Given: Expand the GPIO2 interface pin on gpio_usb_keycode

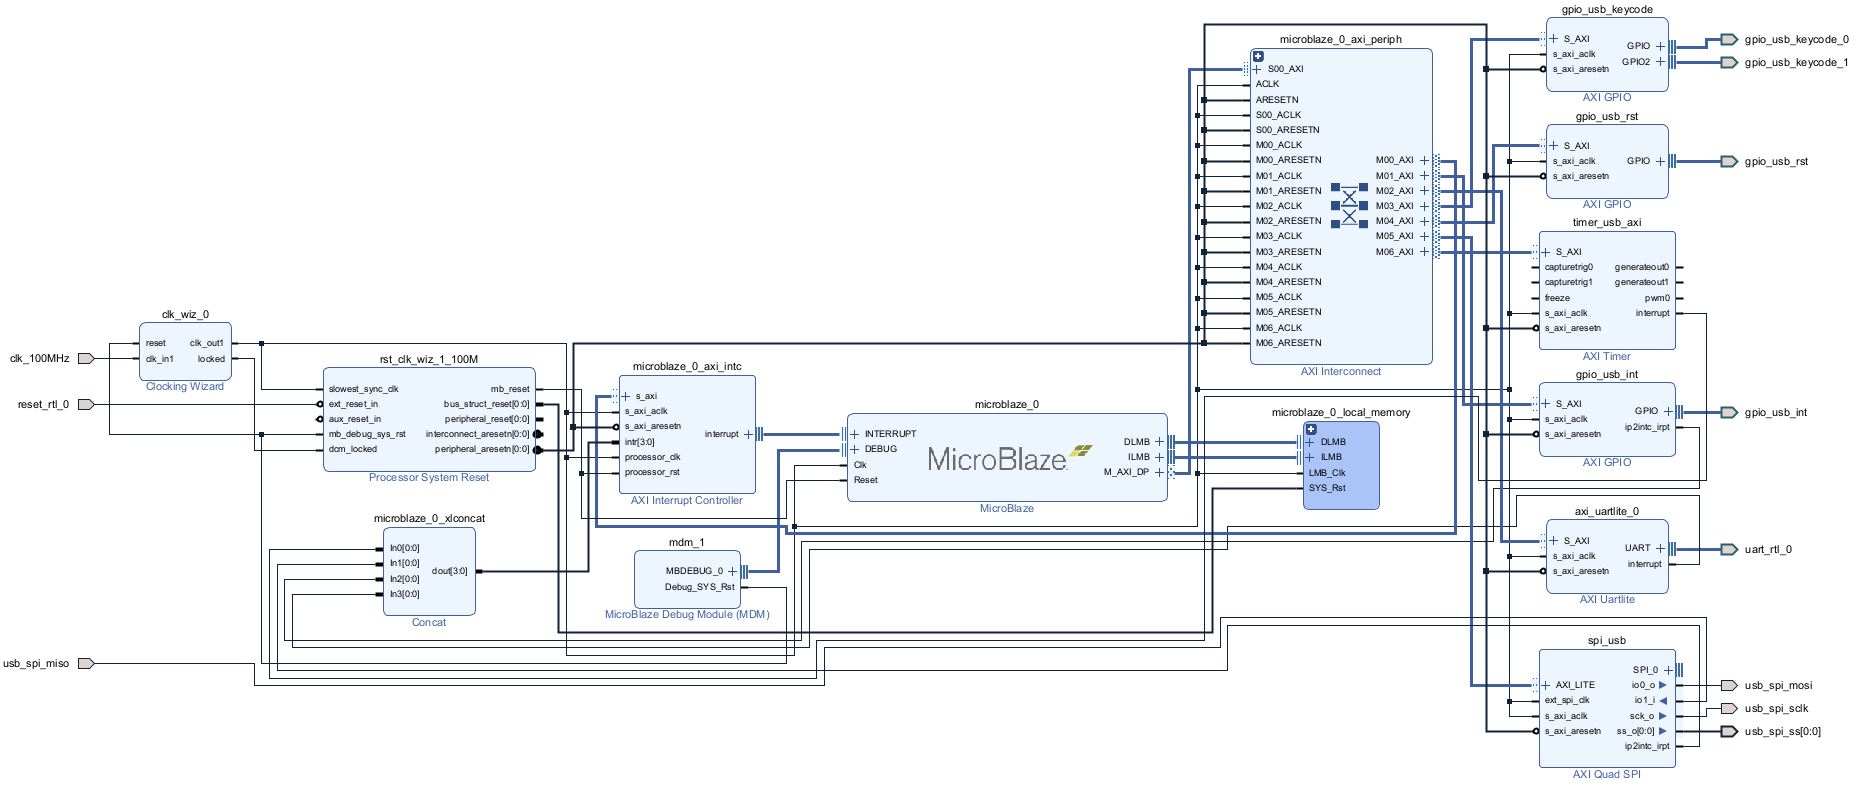Looking at the screenshot, I should [1660, 61].
